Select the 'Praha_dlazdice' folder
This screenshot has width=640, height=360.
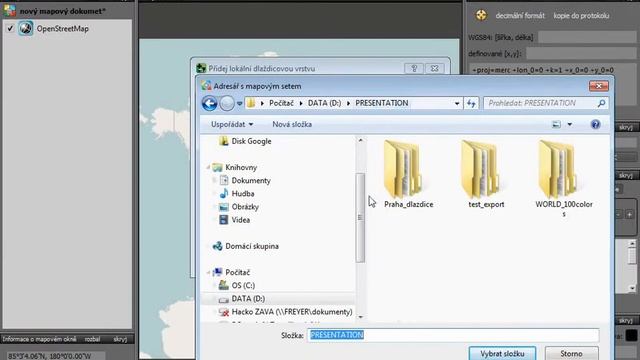408,174
